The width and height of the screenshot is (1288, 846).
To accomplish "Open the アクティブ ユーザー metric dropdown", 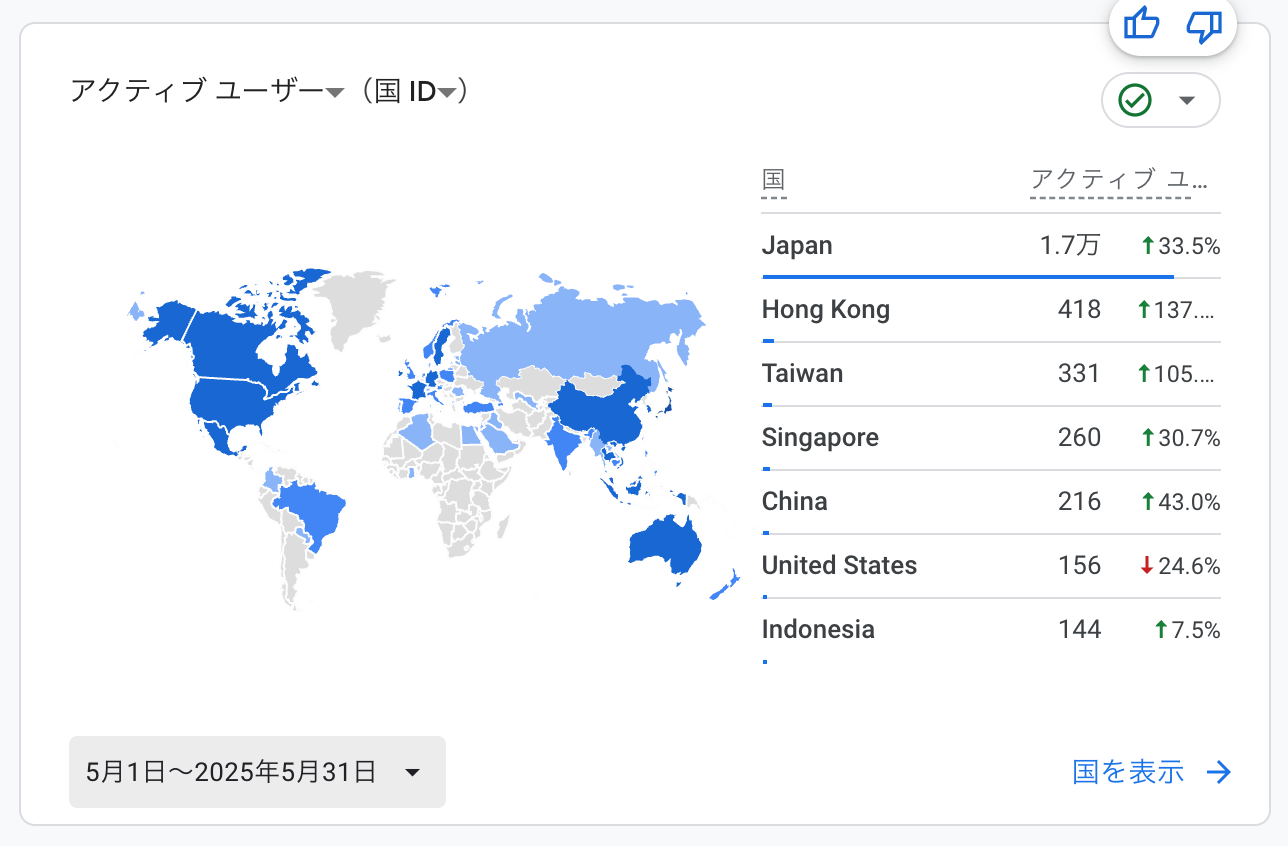I will [333, 91].
